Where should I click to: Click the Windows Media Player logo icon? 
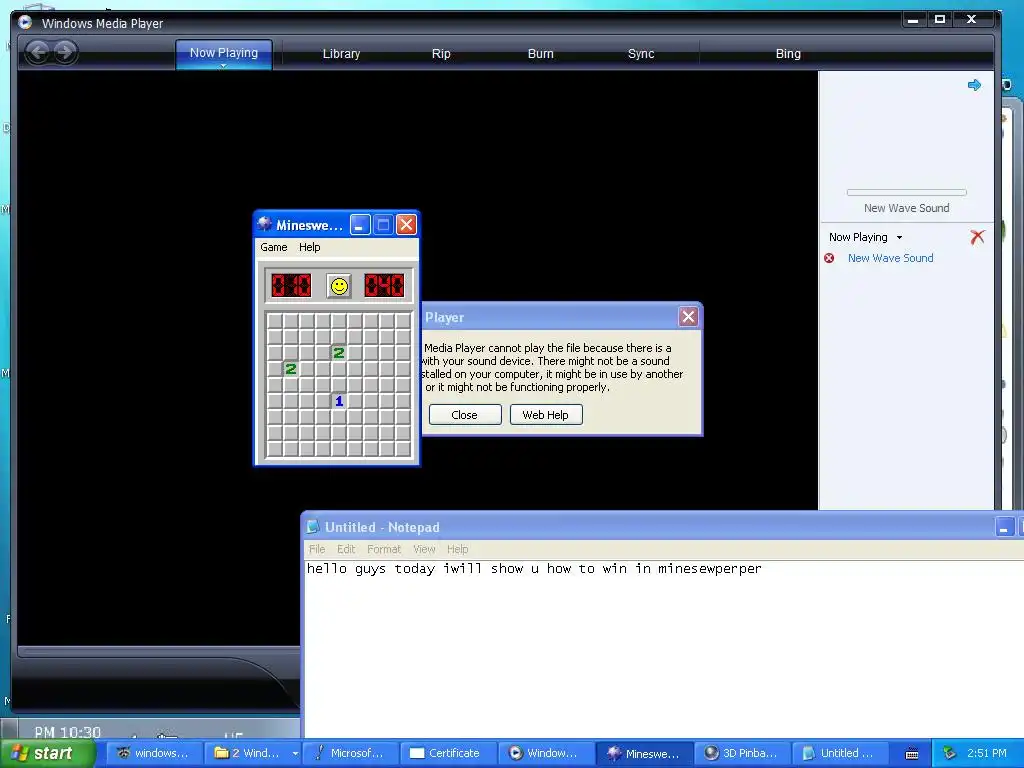(x=25, y=23)
